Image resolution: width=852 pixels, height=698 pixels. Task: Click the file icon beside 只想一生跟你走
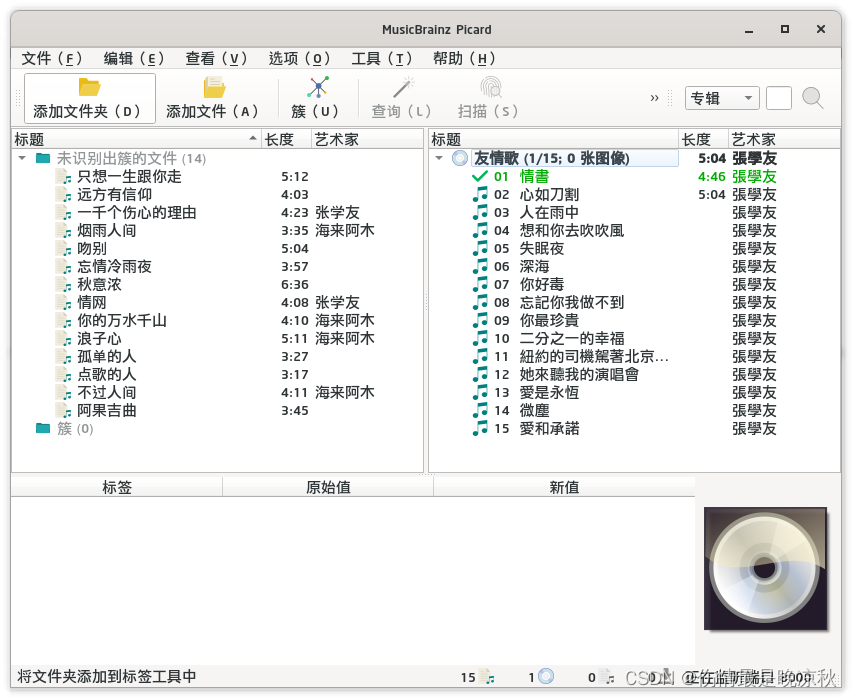pyautogui.click(x=64, y=176)
